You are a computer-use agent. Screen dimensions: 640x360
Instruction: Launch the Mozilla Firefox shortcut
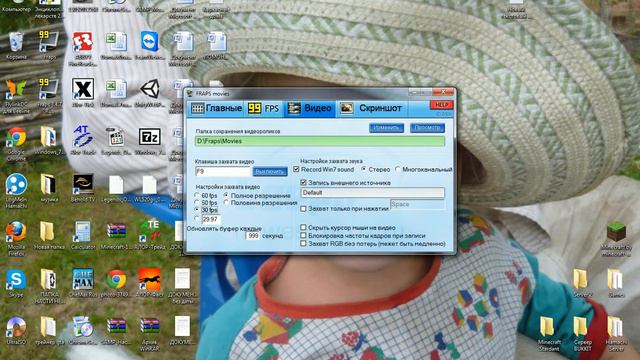pyautogui.click(x=16, y=233)
